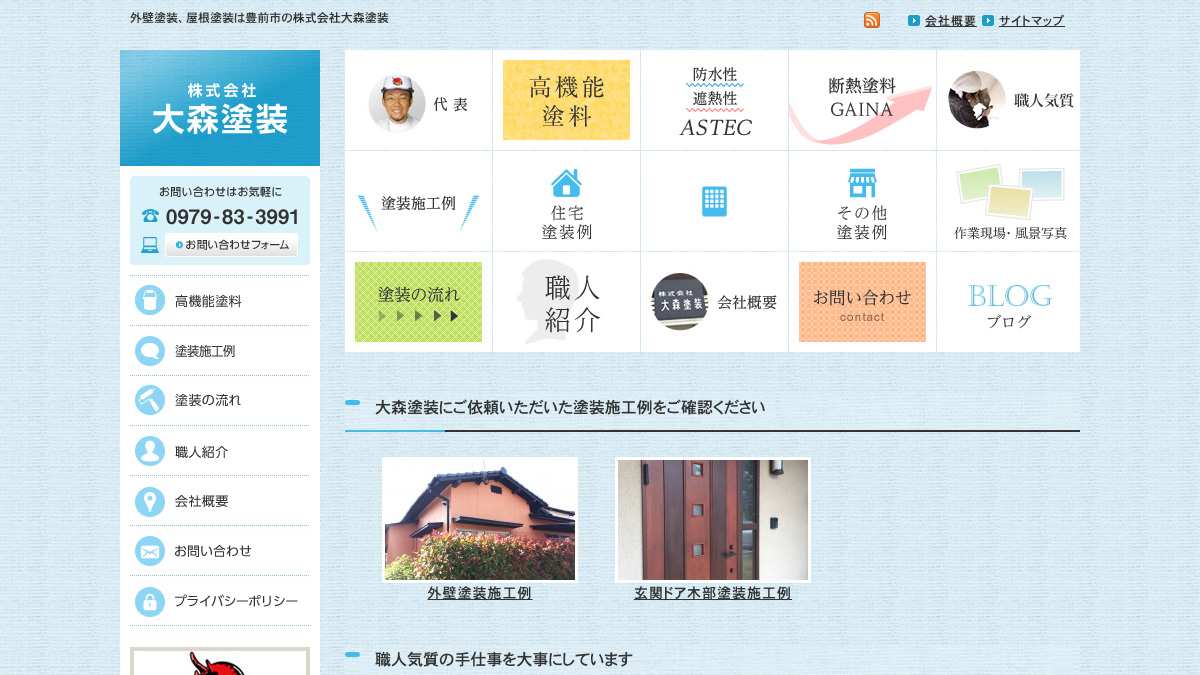This screenshot has width=1200, height=675.
Task: Open お問い合わせ in the sidebar menu
Action: pos(213,551)
